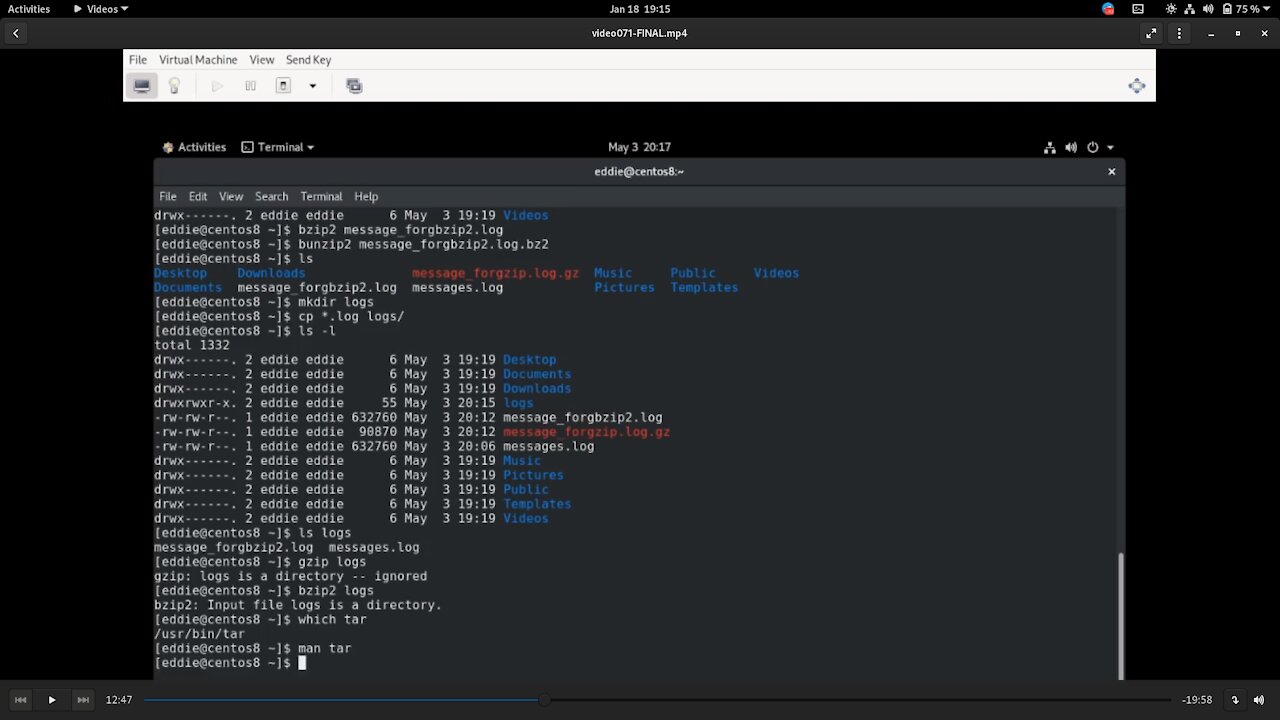The width and height of the screenshot is (1280, 720).
Task: Open terminal Help menu
Action: pyautogui.click(x=366, y=196)
